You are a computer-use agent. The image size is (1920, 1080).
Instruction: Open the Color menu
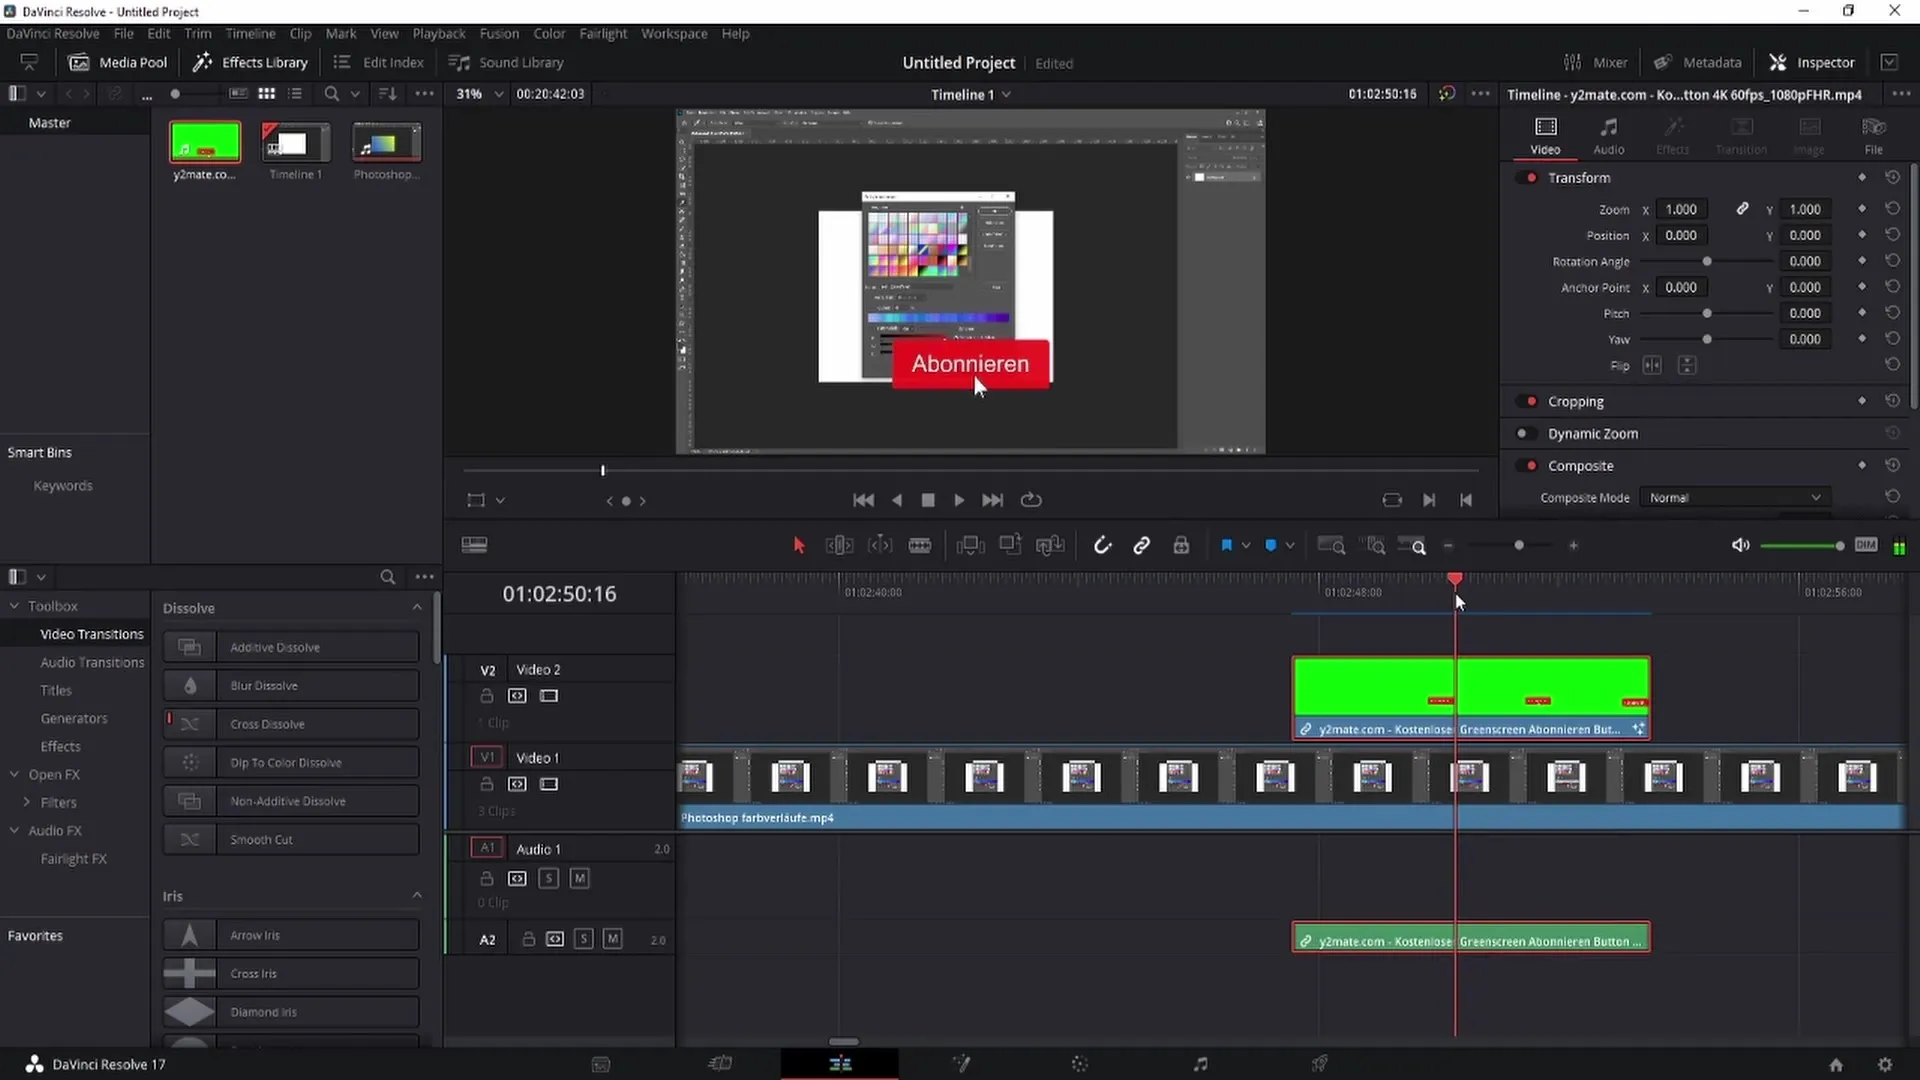550,33
